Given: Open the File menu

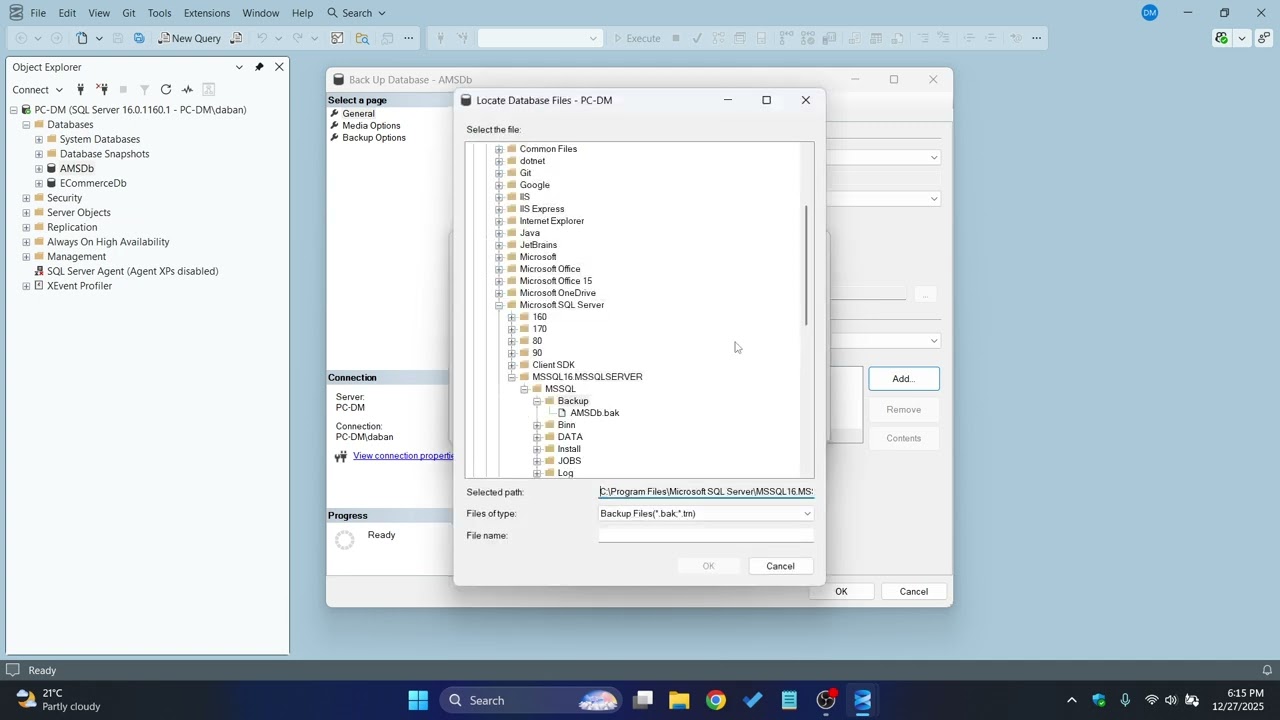Looking at the screenshot, I should pos(38,13).
